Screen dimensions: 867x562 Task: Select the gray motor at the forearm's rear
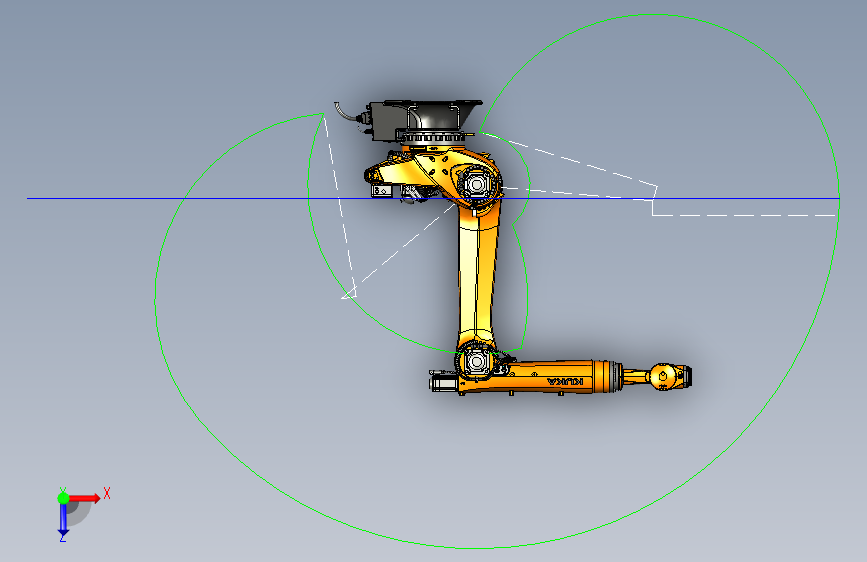click(x=443, y=381)
